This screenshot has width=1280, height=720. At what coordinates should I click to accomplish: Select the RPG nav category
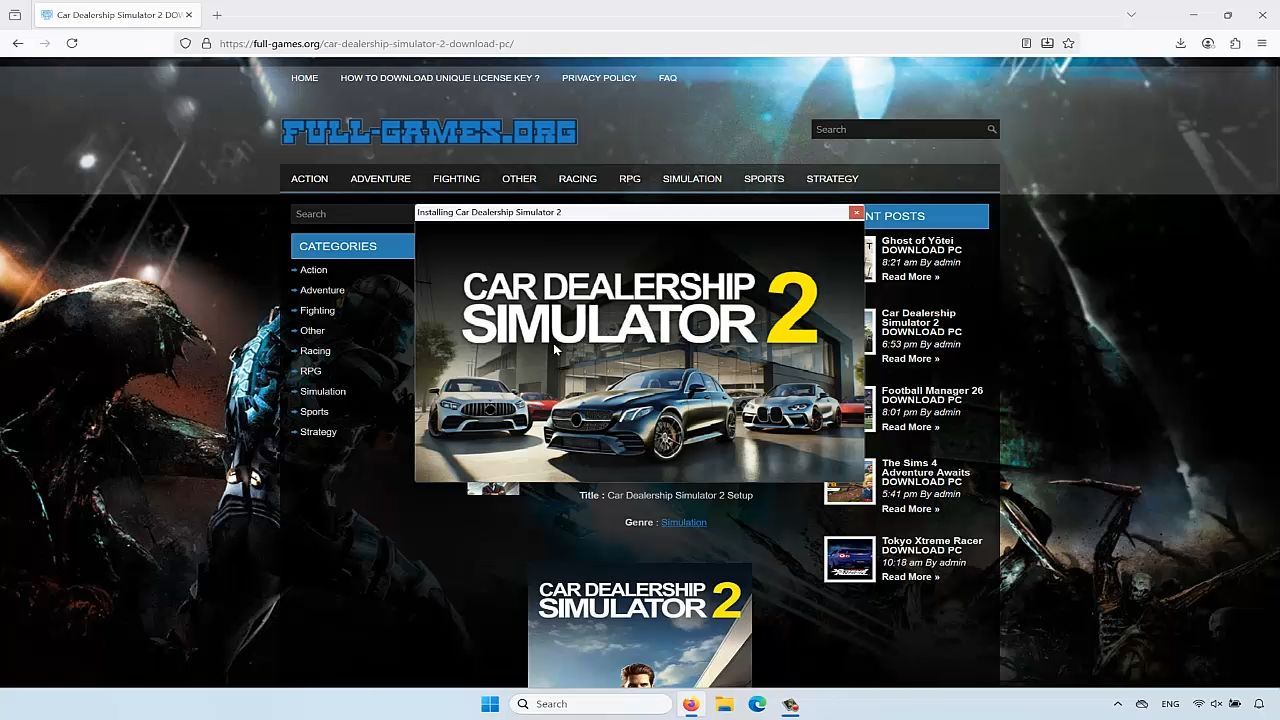(x=629, y=179)
